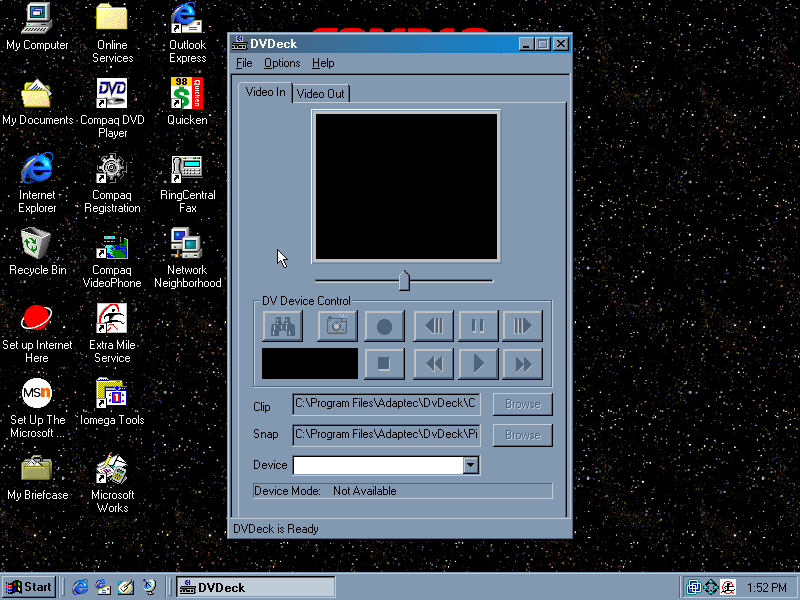
Task: Select the Outlook Express desktop icon
Action: point(187,33)
